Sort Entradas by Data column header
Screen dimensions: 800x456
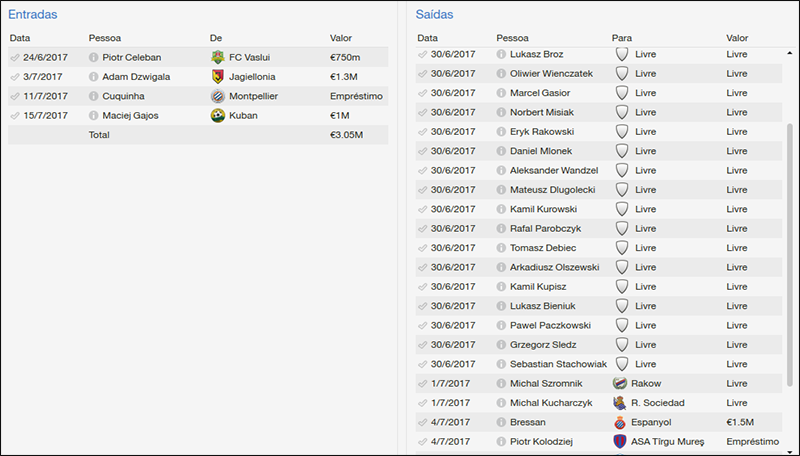[20, 38]
